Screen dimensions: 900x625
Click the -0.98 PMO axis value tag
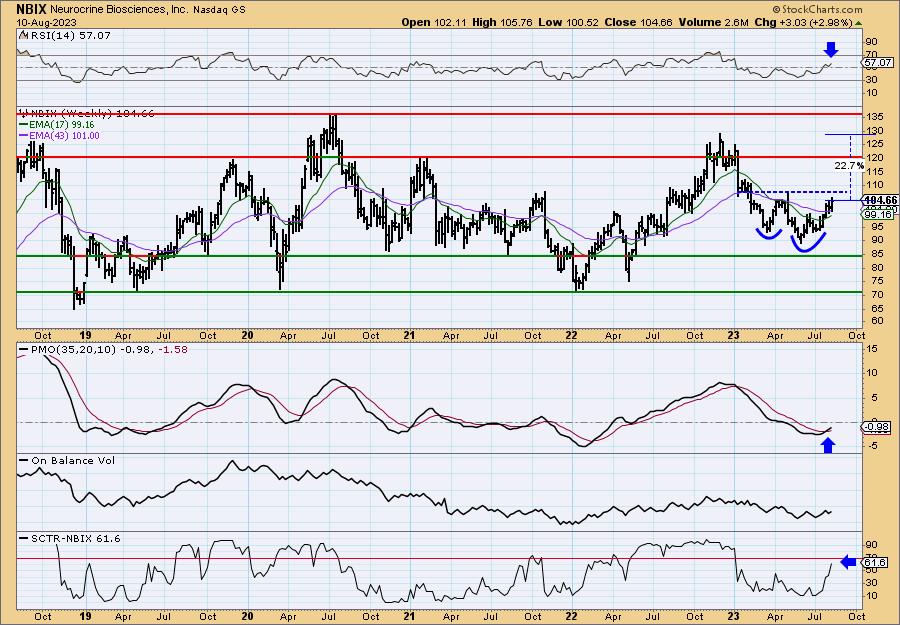(x=876, y=426)
